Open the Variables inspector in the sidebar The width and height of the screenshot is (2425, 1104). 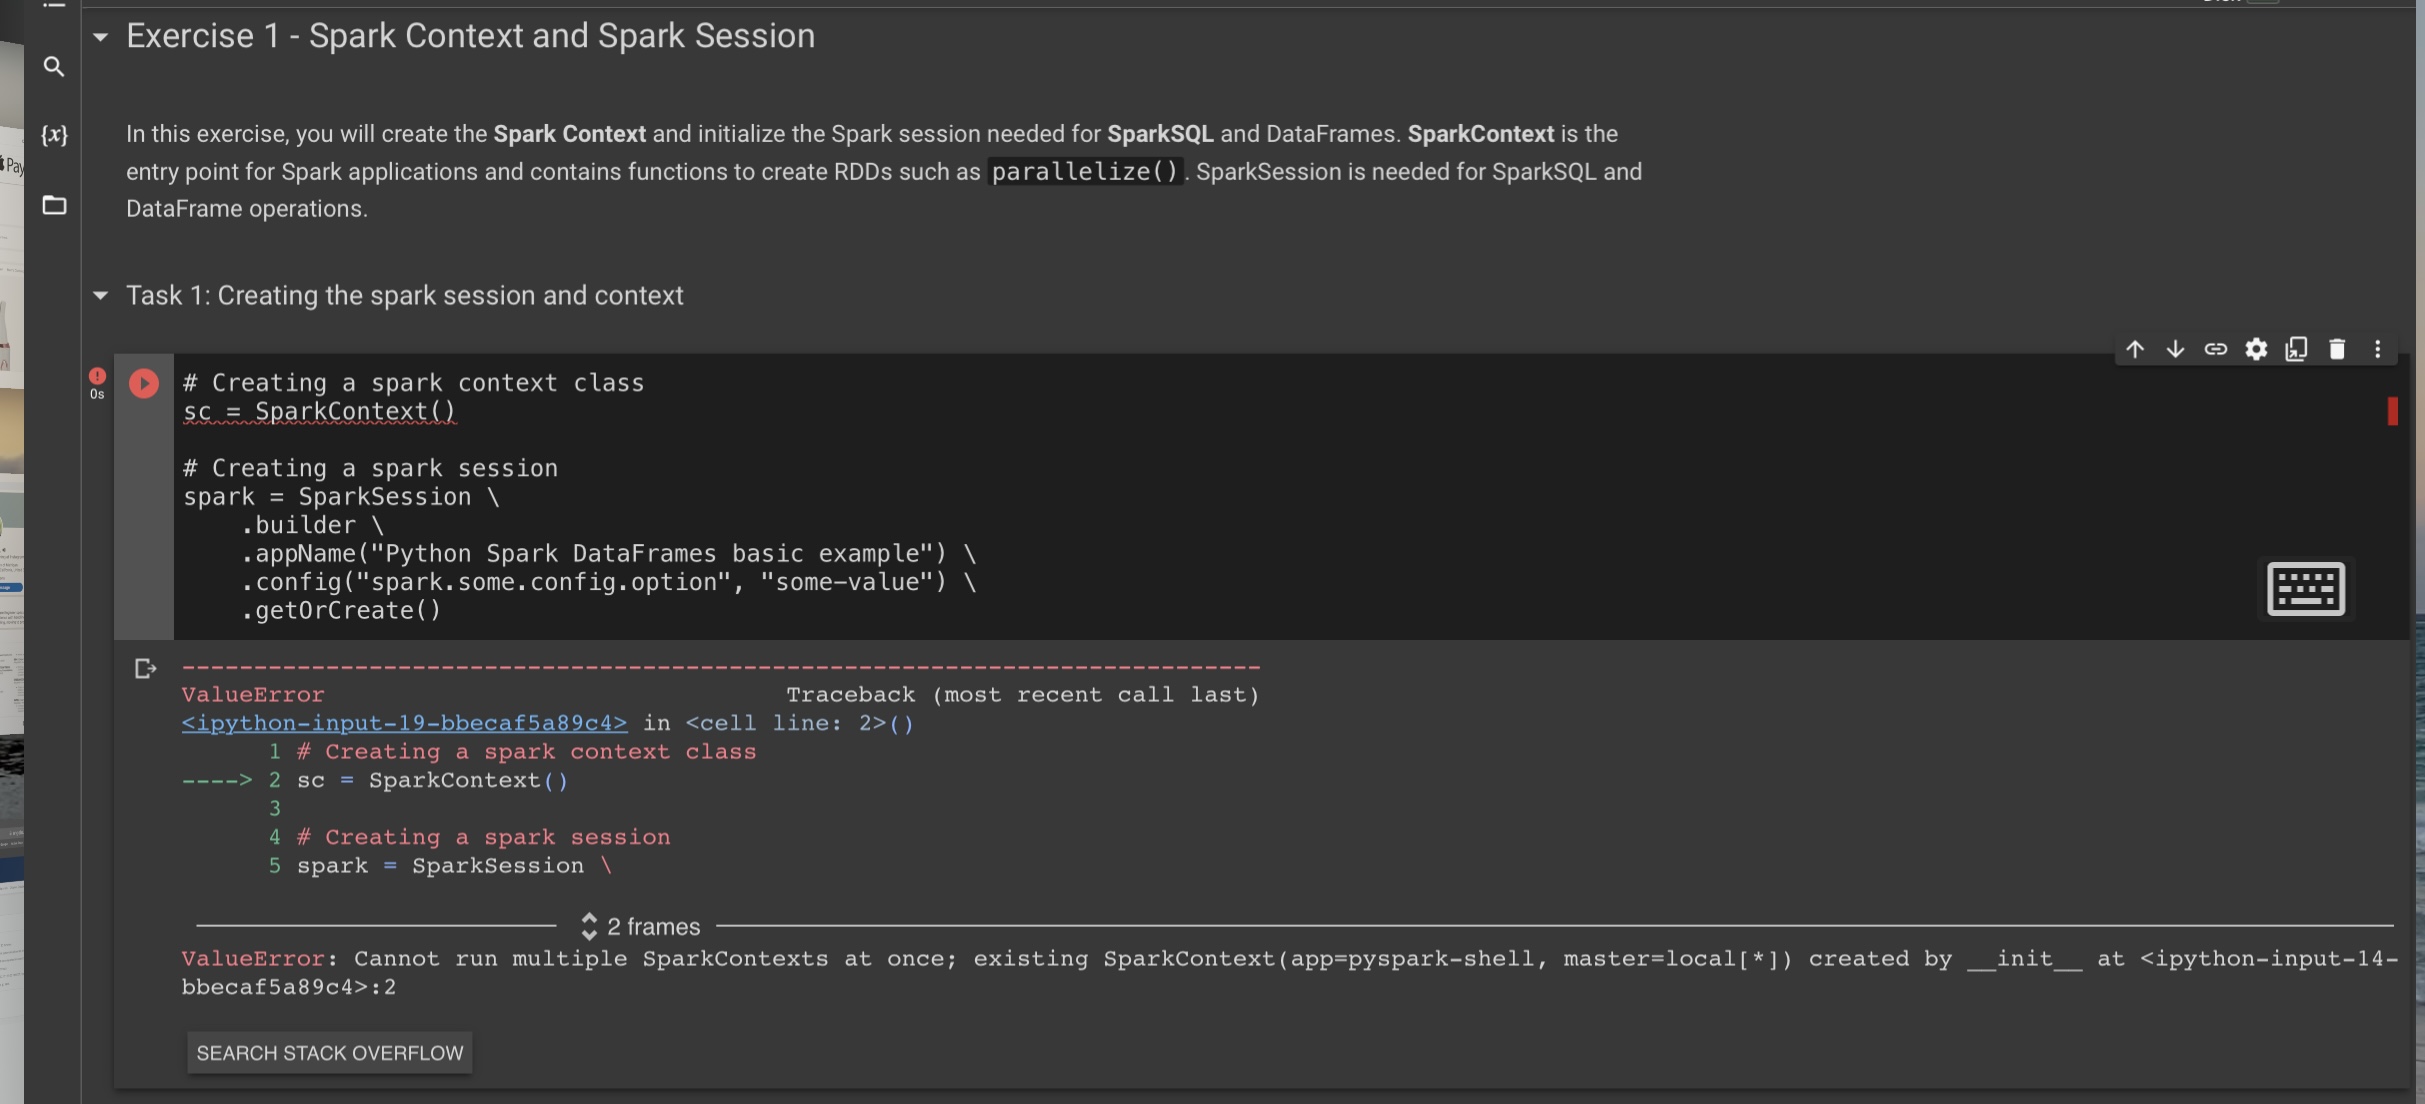[54, 135]
